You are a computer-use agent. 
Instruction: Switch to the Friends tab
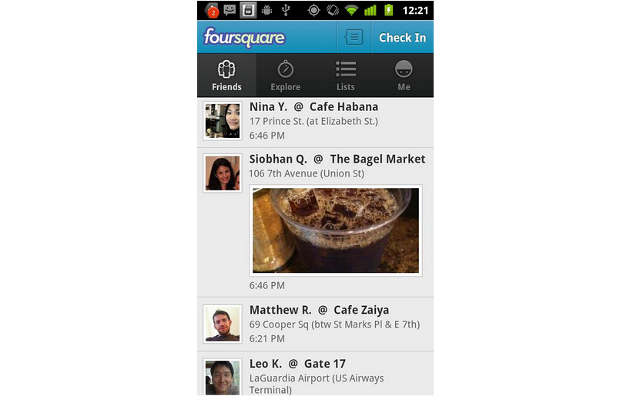pyautogui.click(x=227, y=75)
